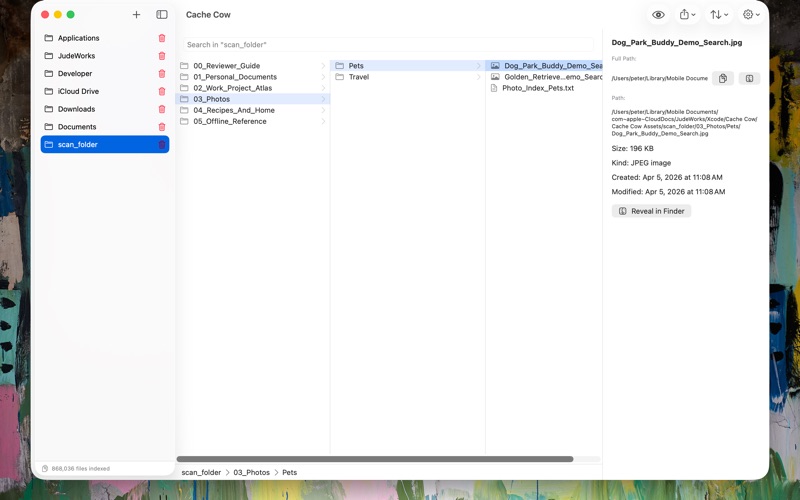This screenshot has width=800, height=500.
Task: Select Applications in the sidebar
Action: pos(105,38)
